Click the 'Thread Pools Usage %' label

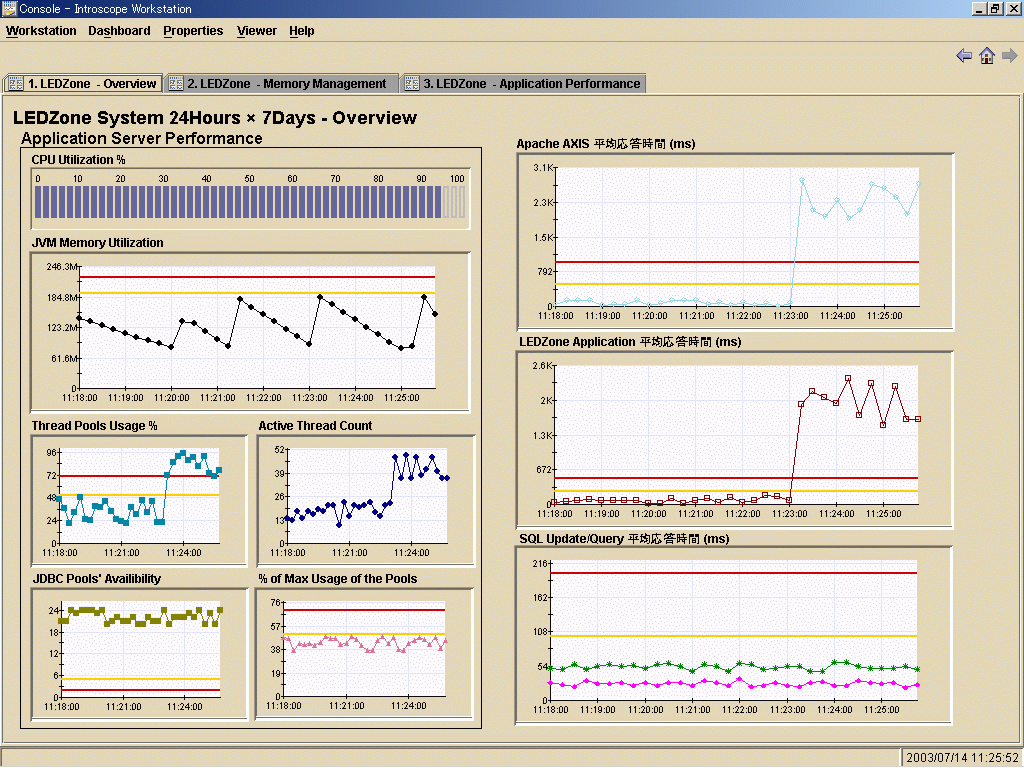click(94, 425)
